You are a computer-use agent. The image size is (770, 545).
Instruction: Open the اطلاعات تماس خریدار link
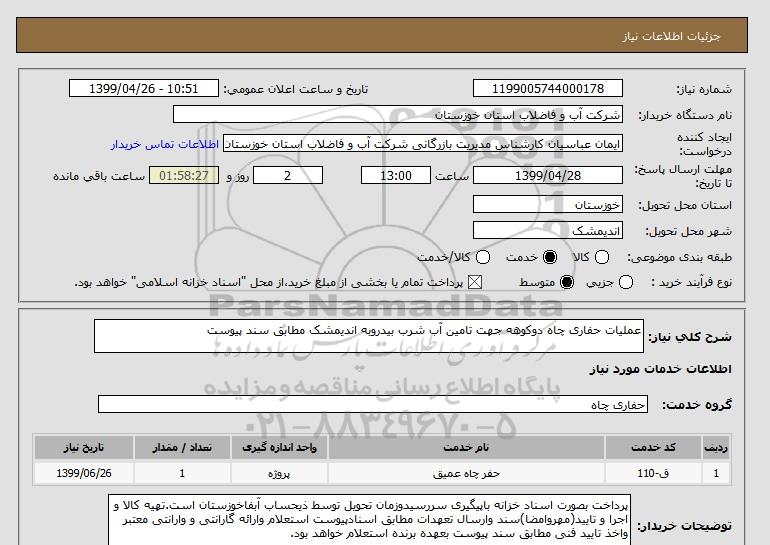coord(165,144)
